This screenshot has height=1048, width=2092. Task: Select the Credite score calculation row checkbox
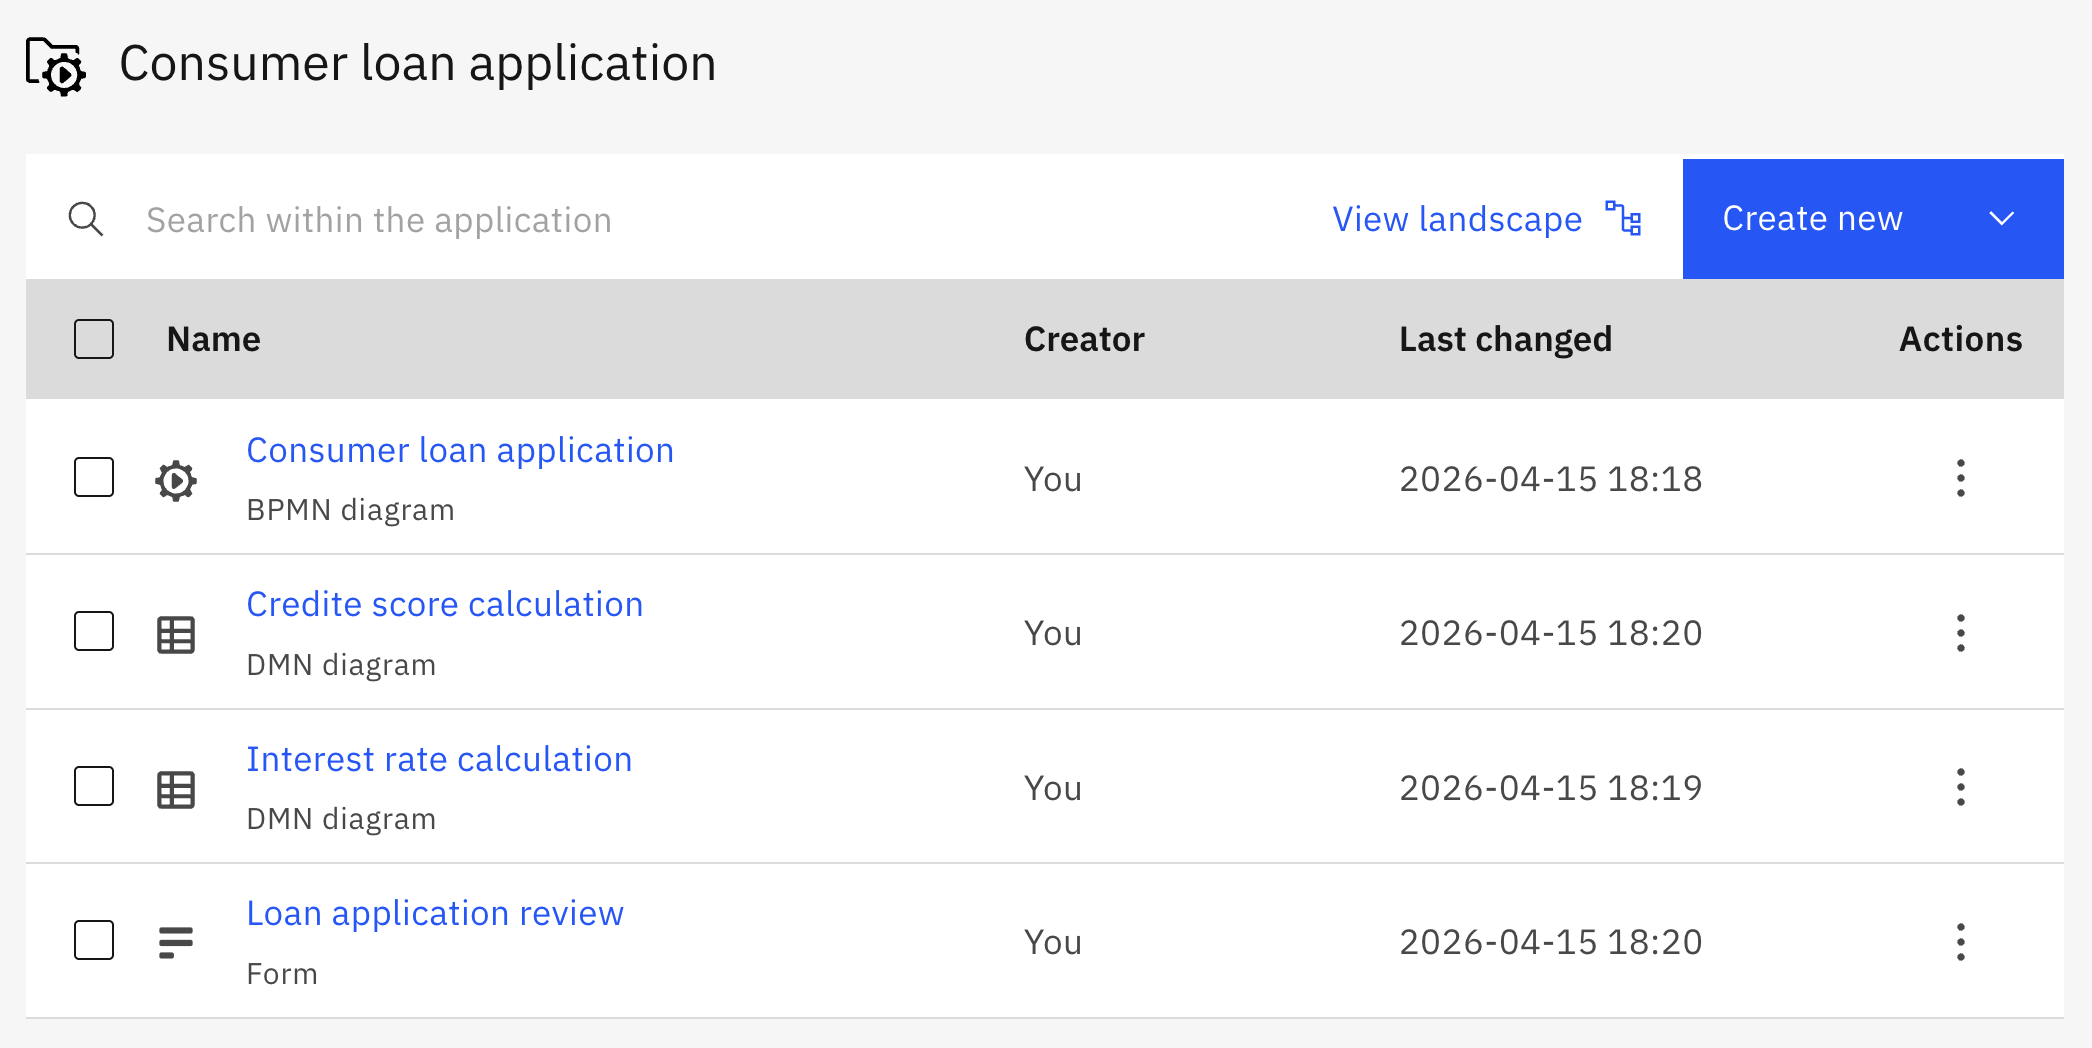tap(94, 632)
